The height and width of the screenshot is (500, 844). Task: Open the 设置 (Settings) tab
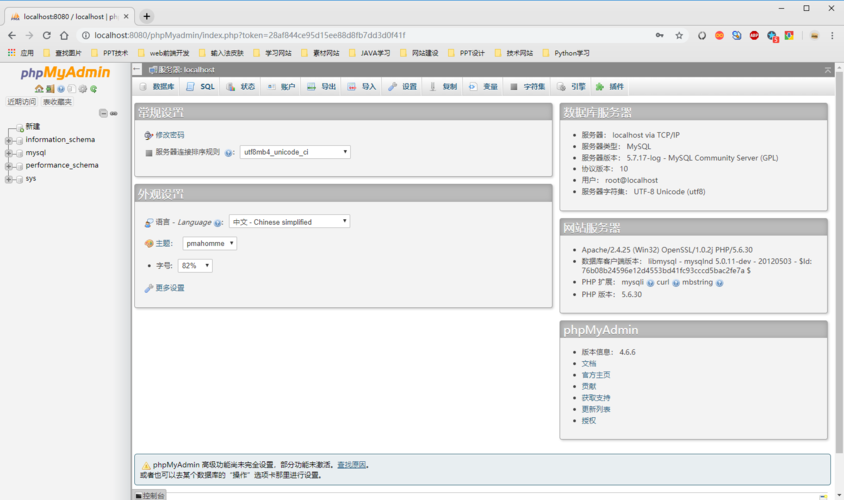pyautogui.click(x=402, y=87)
